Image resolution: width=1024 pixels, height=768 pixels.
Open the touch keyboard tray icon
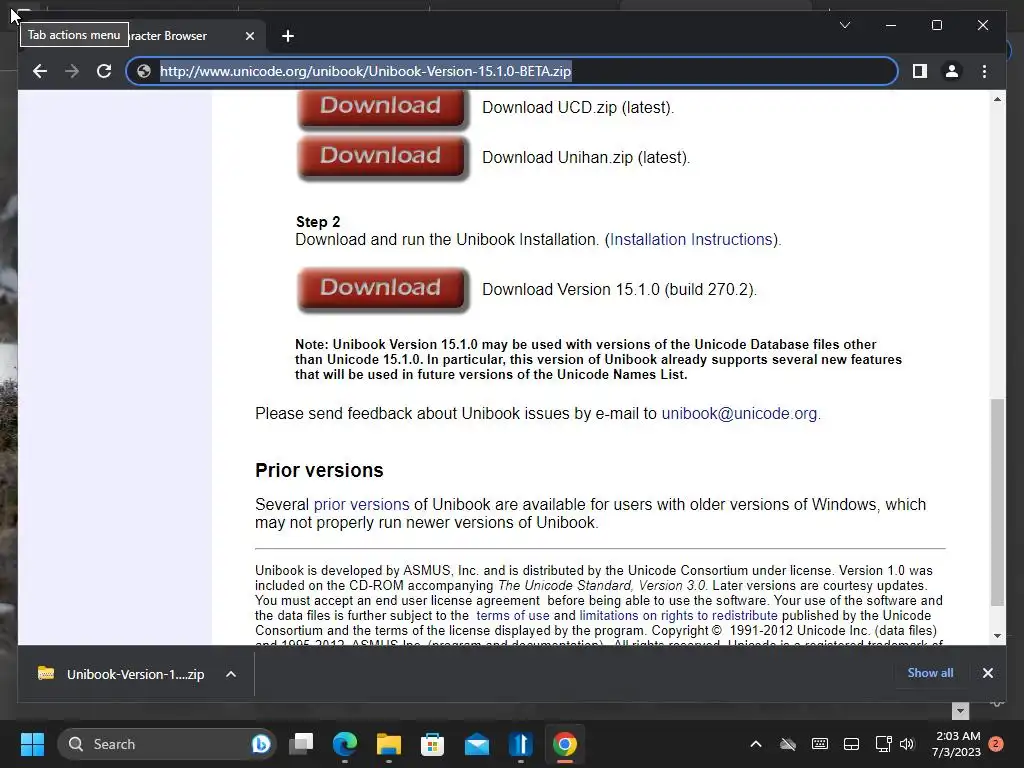tap(820, 744)
